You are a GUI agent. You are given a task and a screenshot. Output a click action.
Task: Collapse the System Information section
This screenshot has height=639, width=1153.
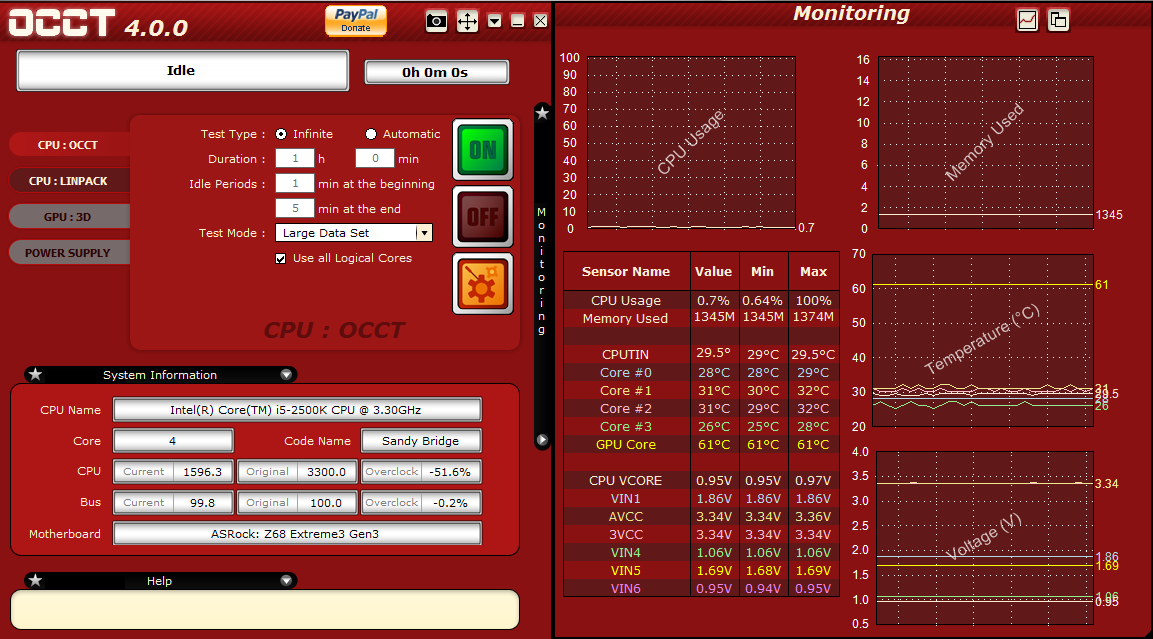286,374
